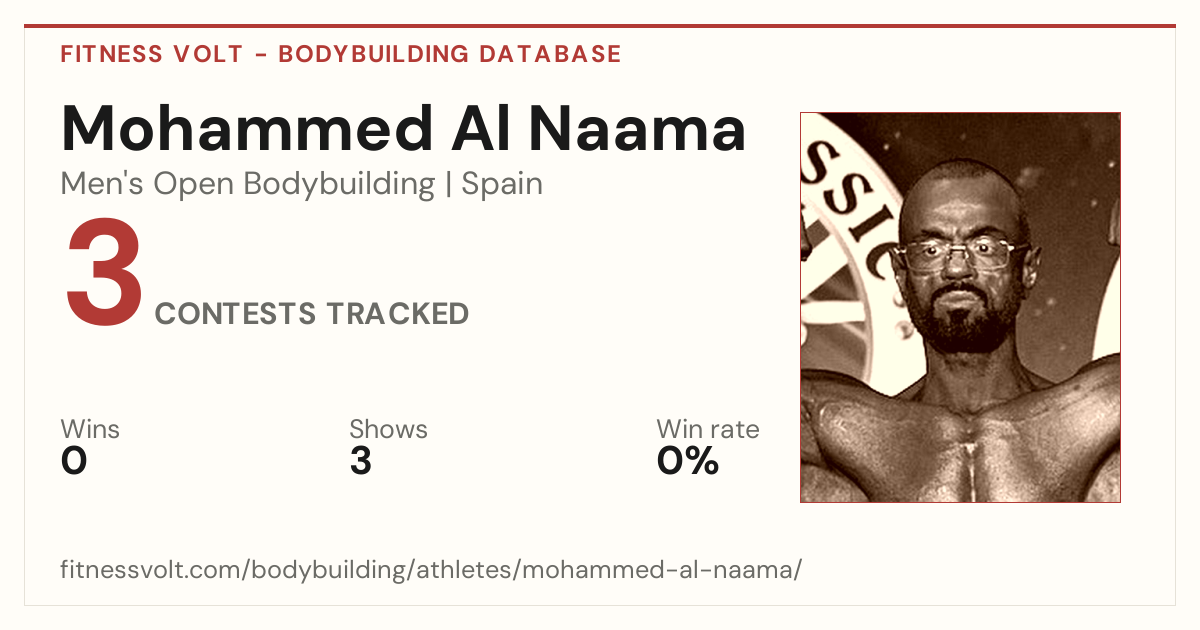Click the Spain country label
This screenshot has width=1200, height=630.
[502, 185]
